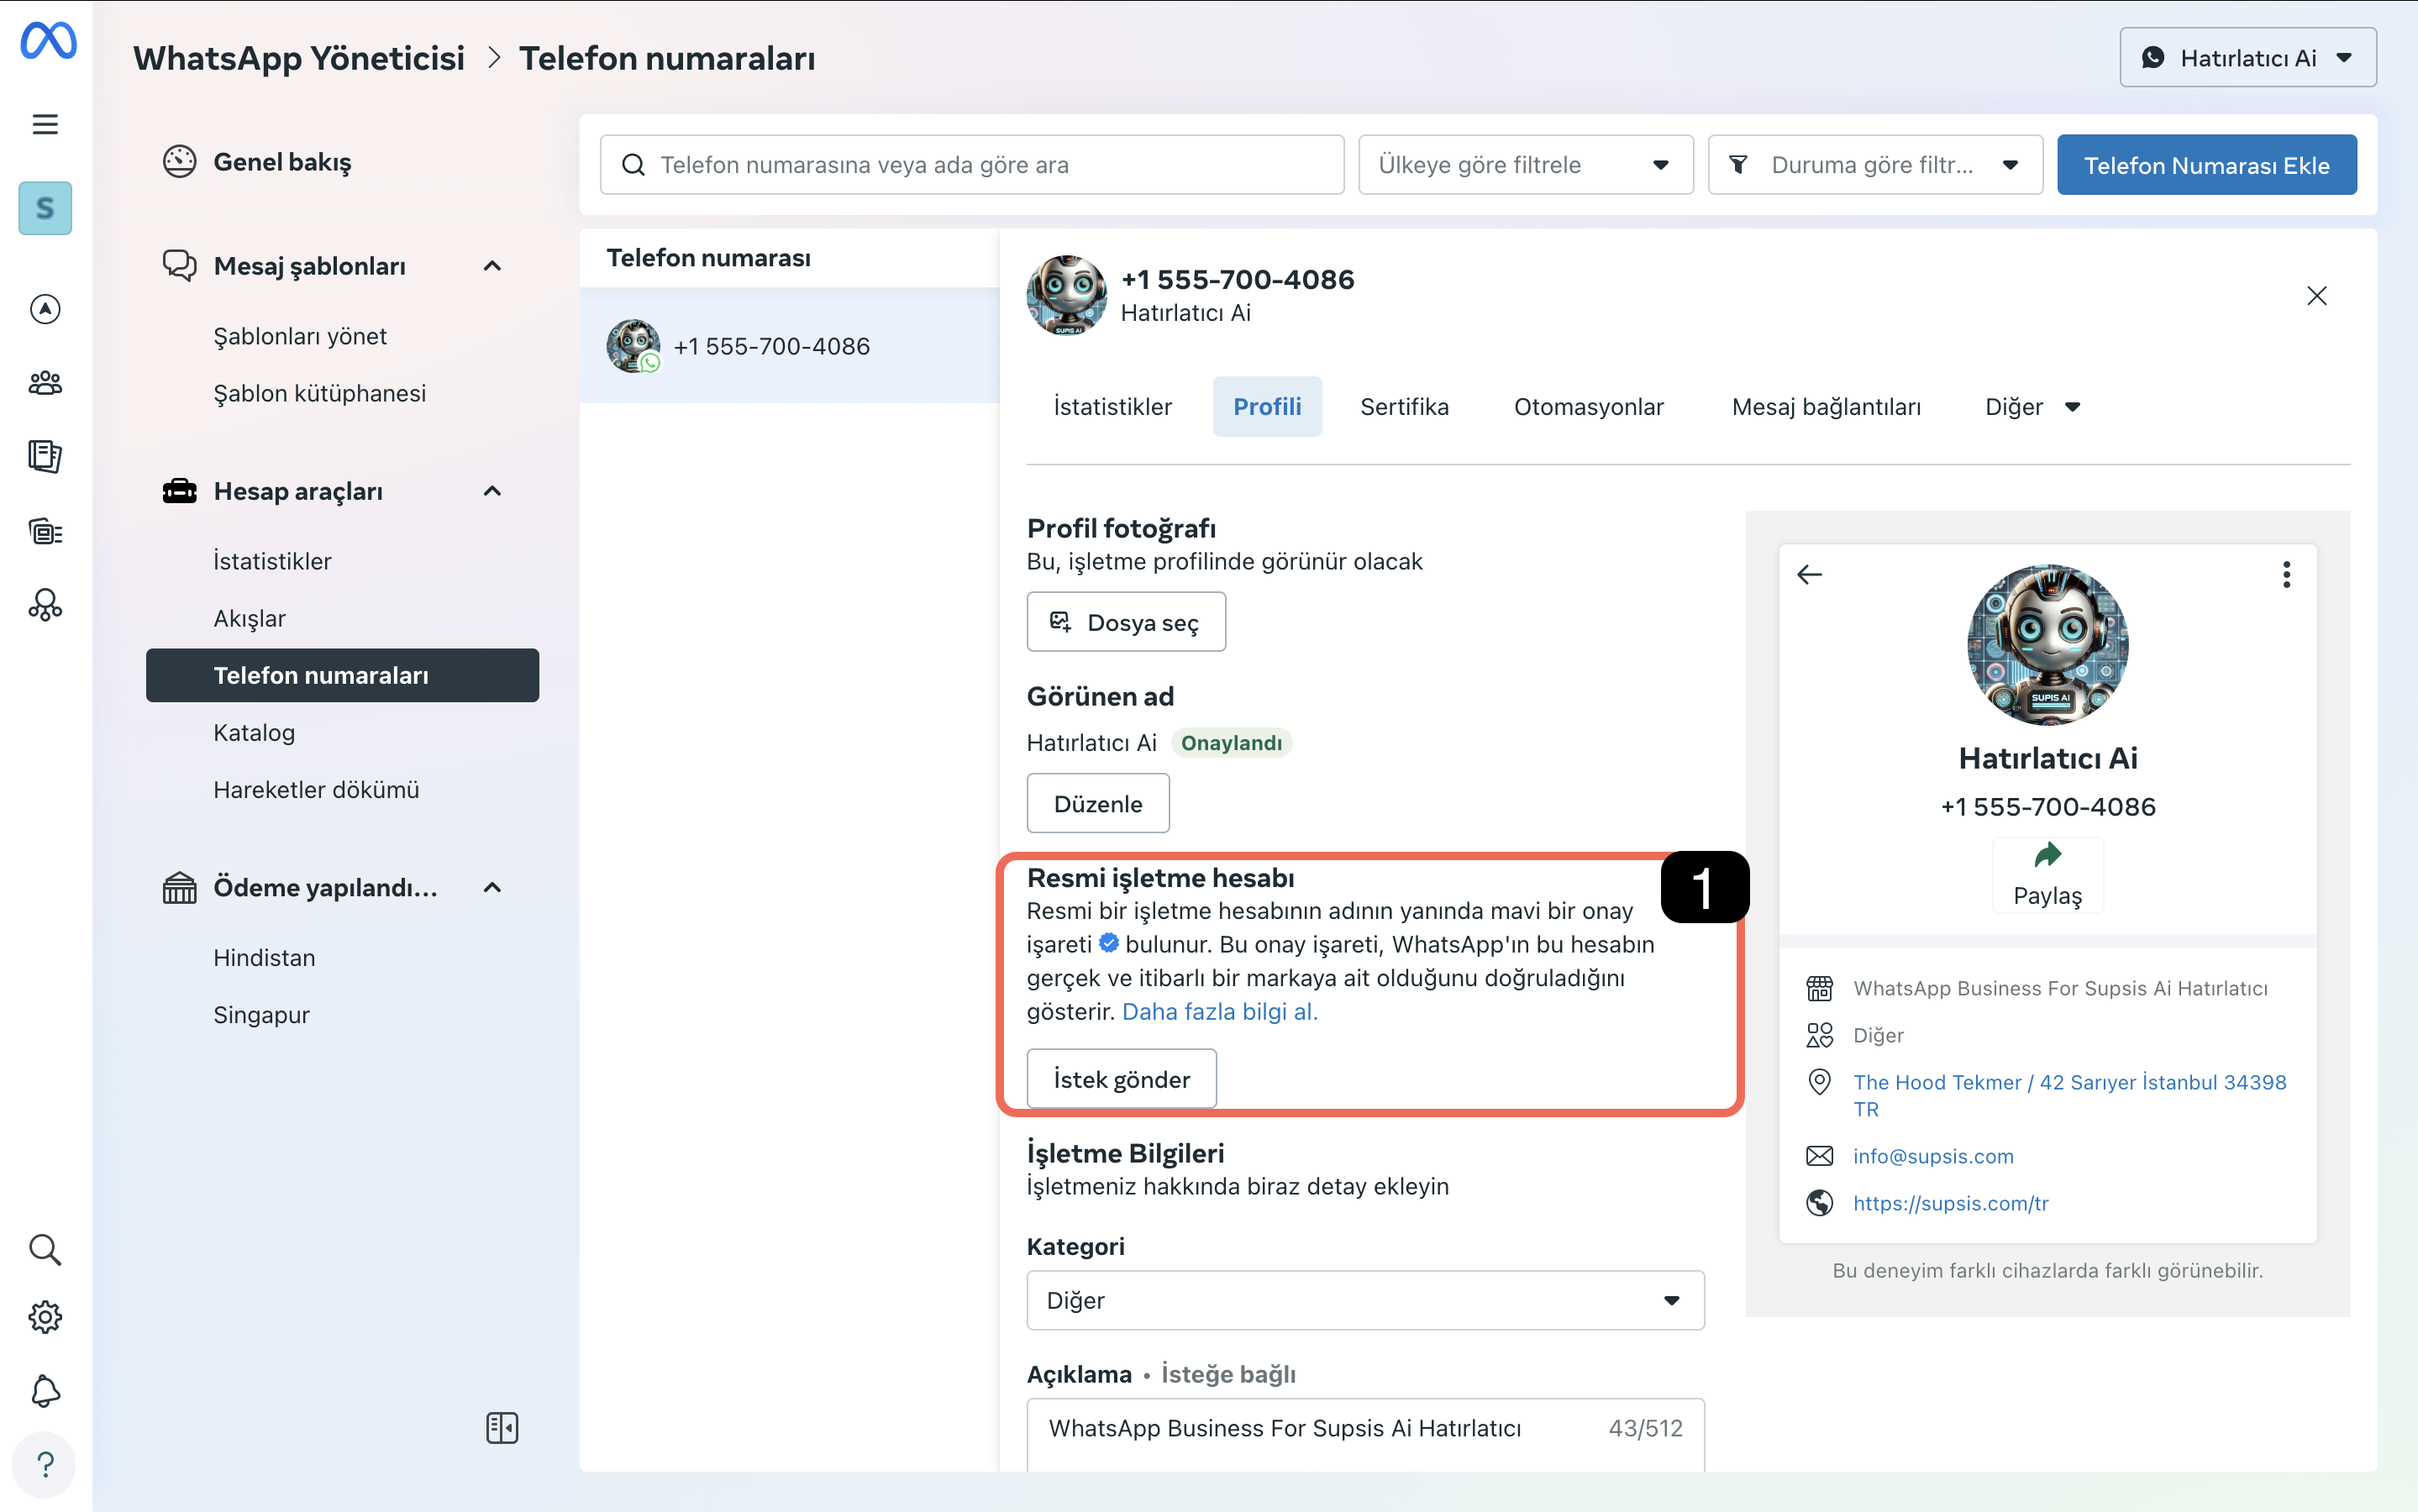2418x1512 pixels.
Task: Open the Diğer tab dropdown
Action: [2033, 407]
